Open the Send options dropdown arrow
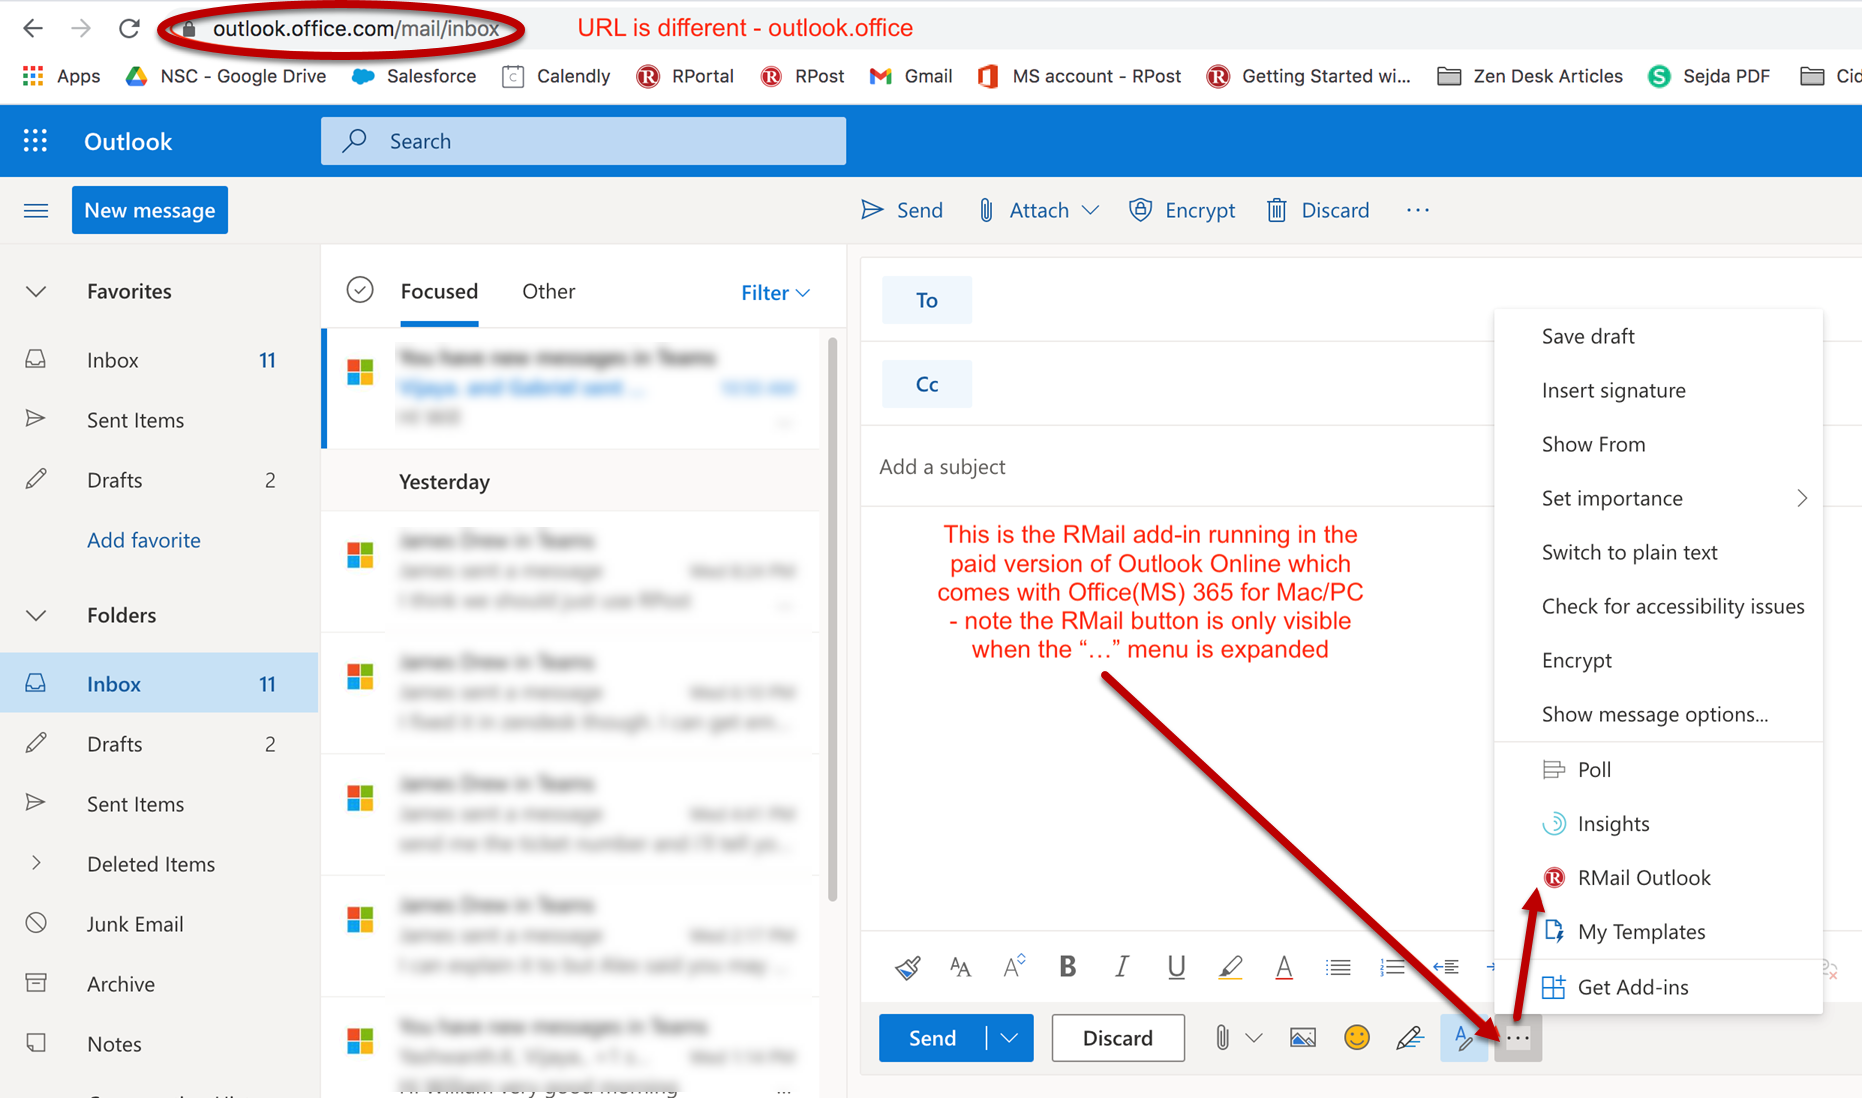Image resolution: width=1862 pixels, height=1098 pixels. pyautogui.click(x=1010, y=1038)
